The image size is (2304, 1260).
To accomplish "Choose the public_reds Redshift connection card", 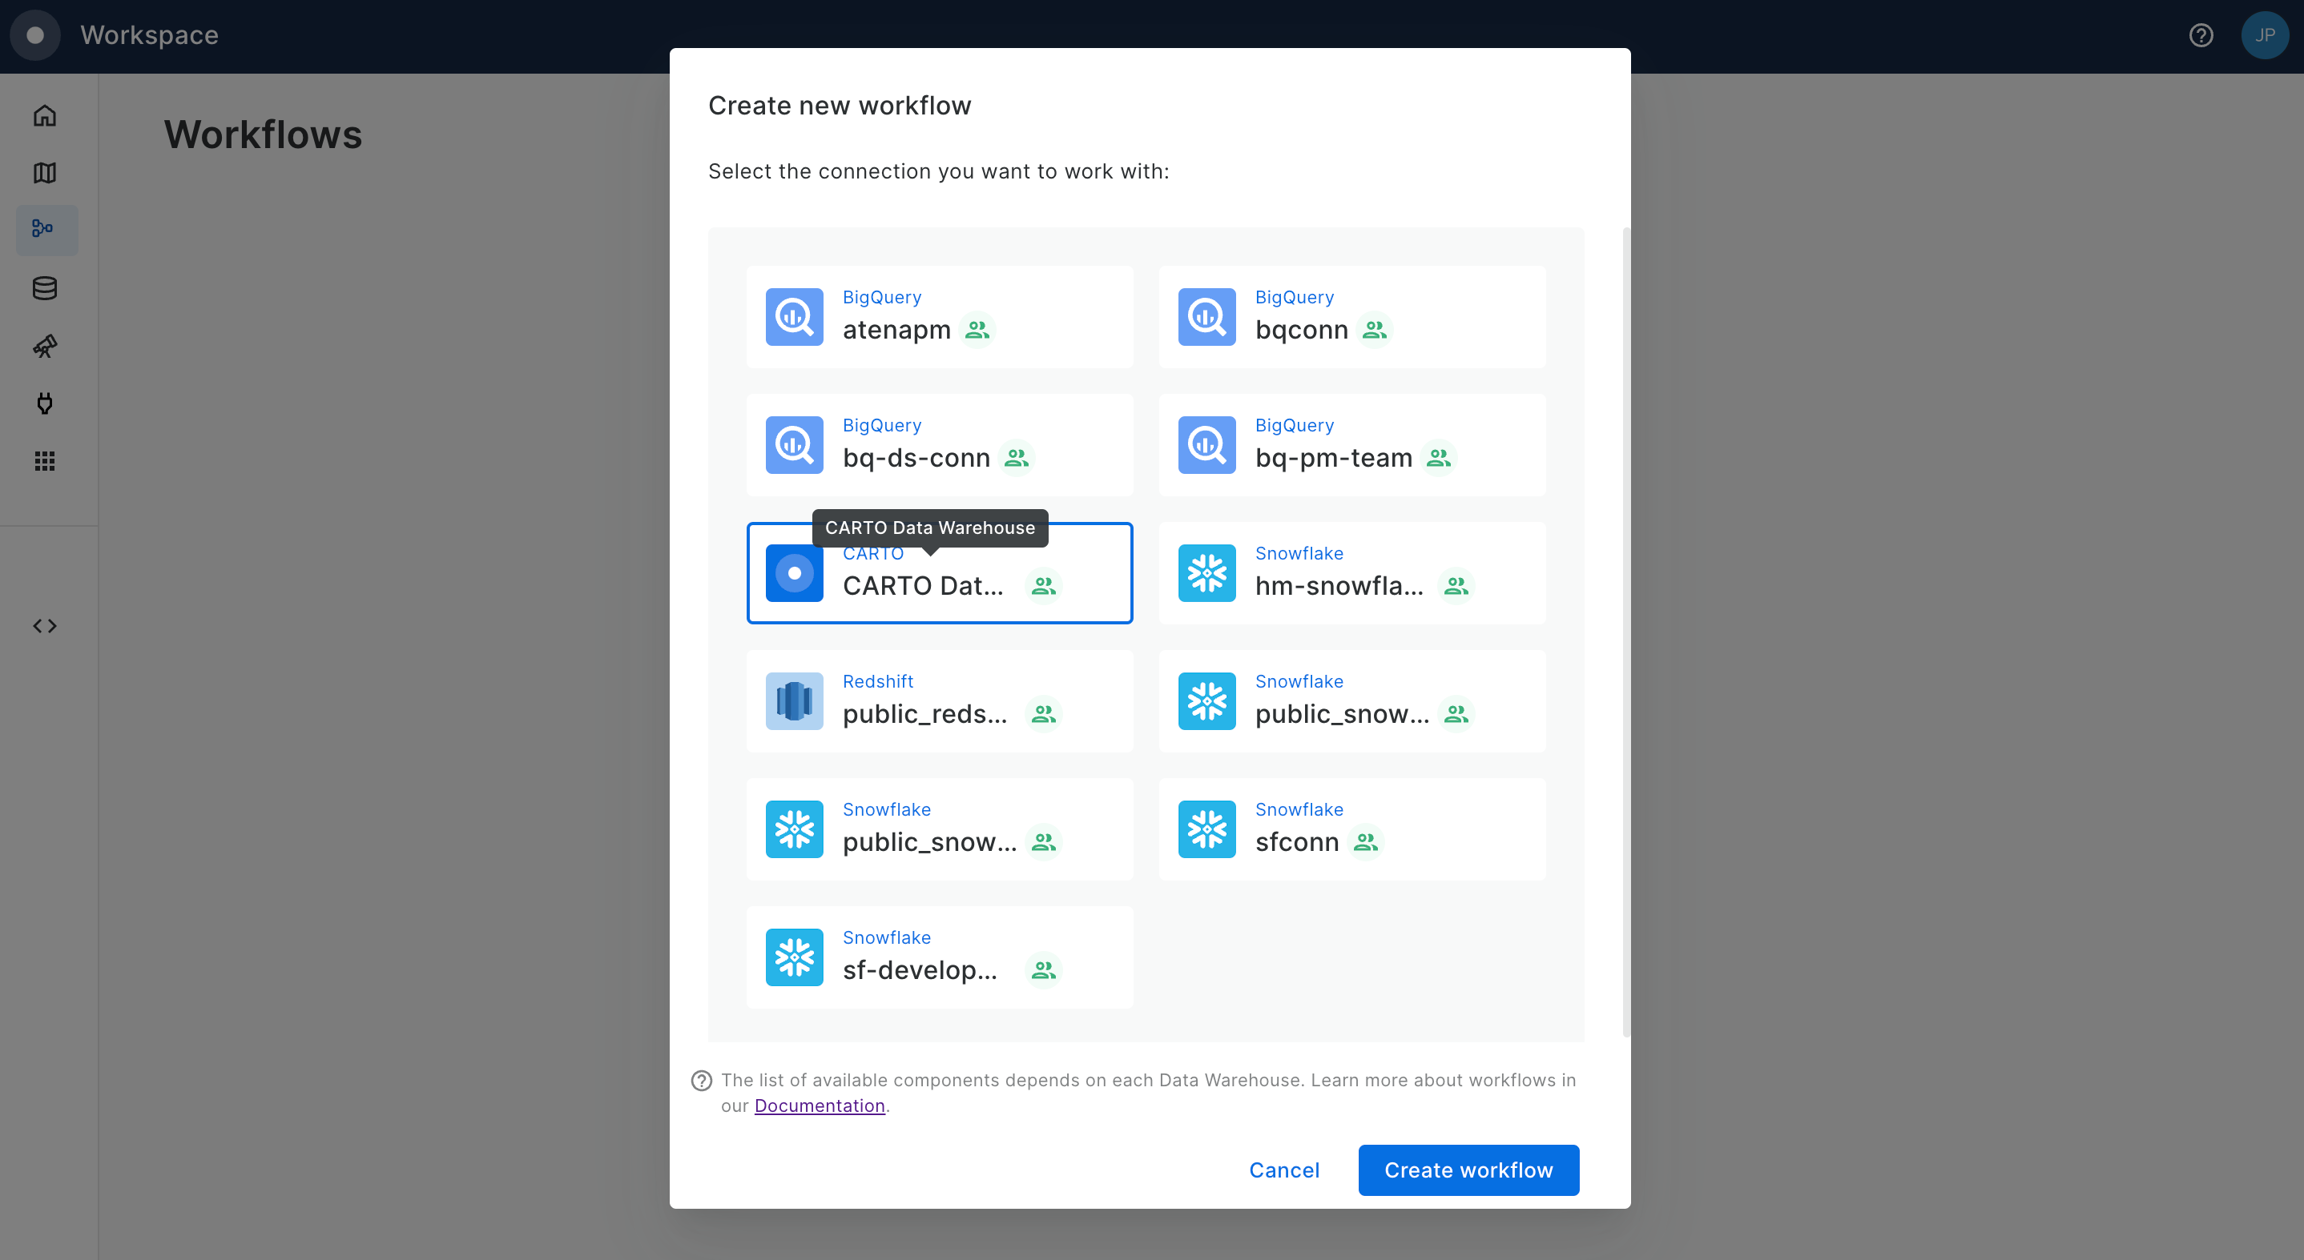I will (x=939, y=701).
